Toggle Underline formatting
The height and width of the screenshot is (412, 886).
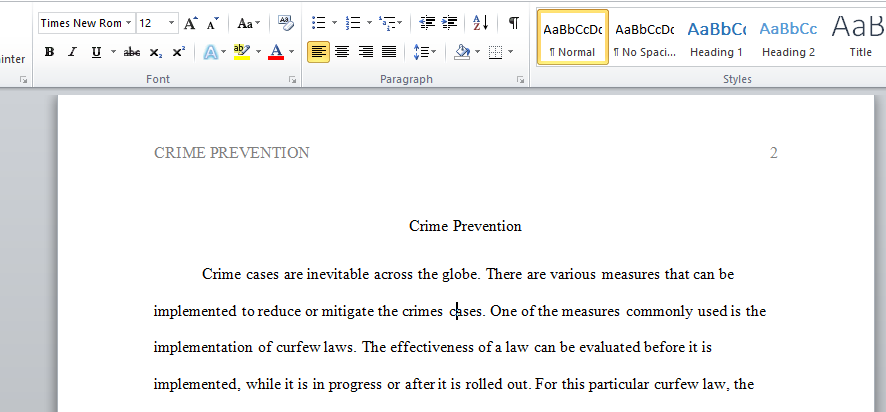tap(96, 53)
